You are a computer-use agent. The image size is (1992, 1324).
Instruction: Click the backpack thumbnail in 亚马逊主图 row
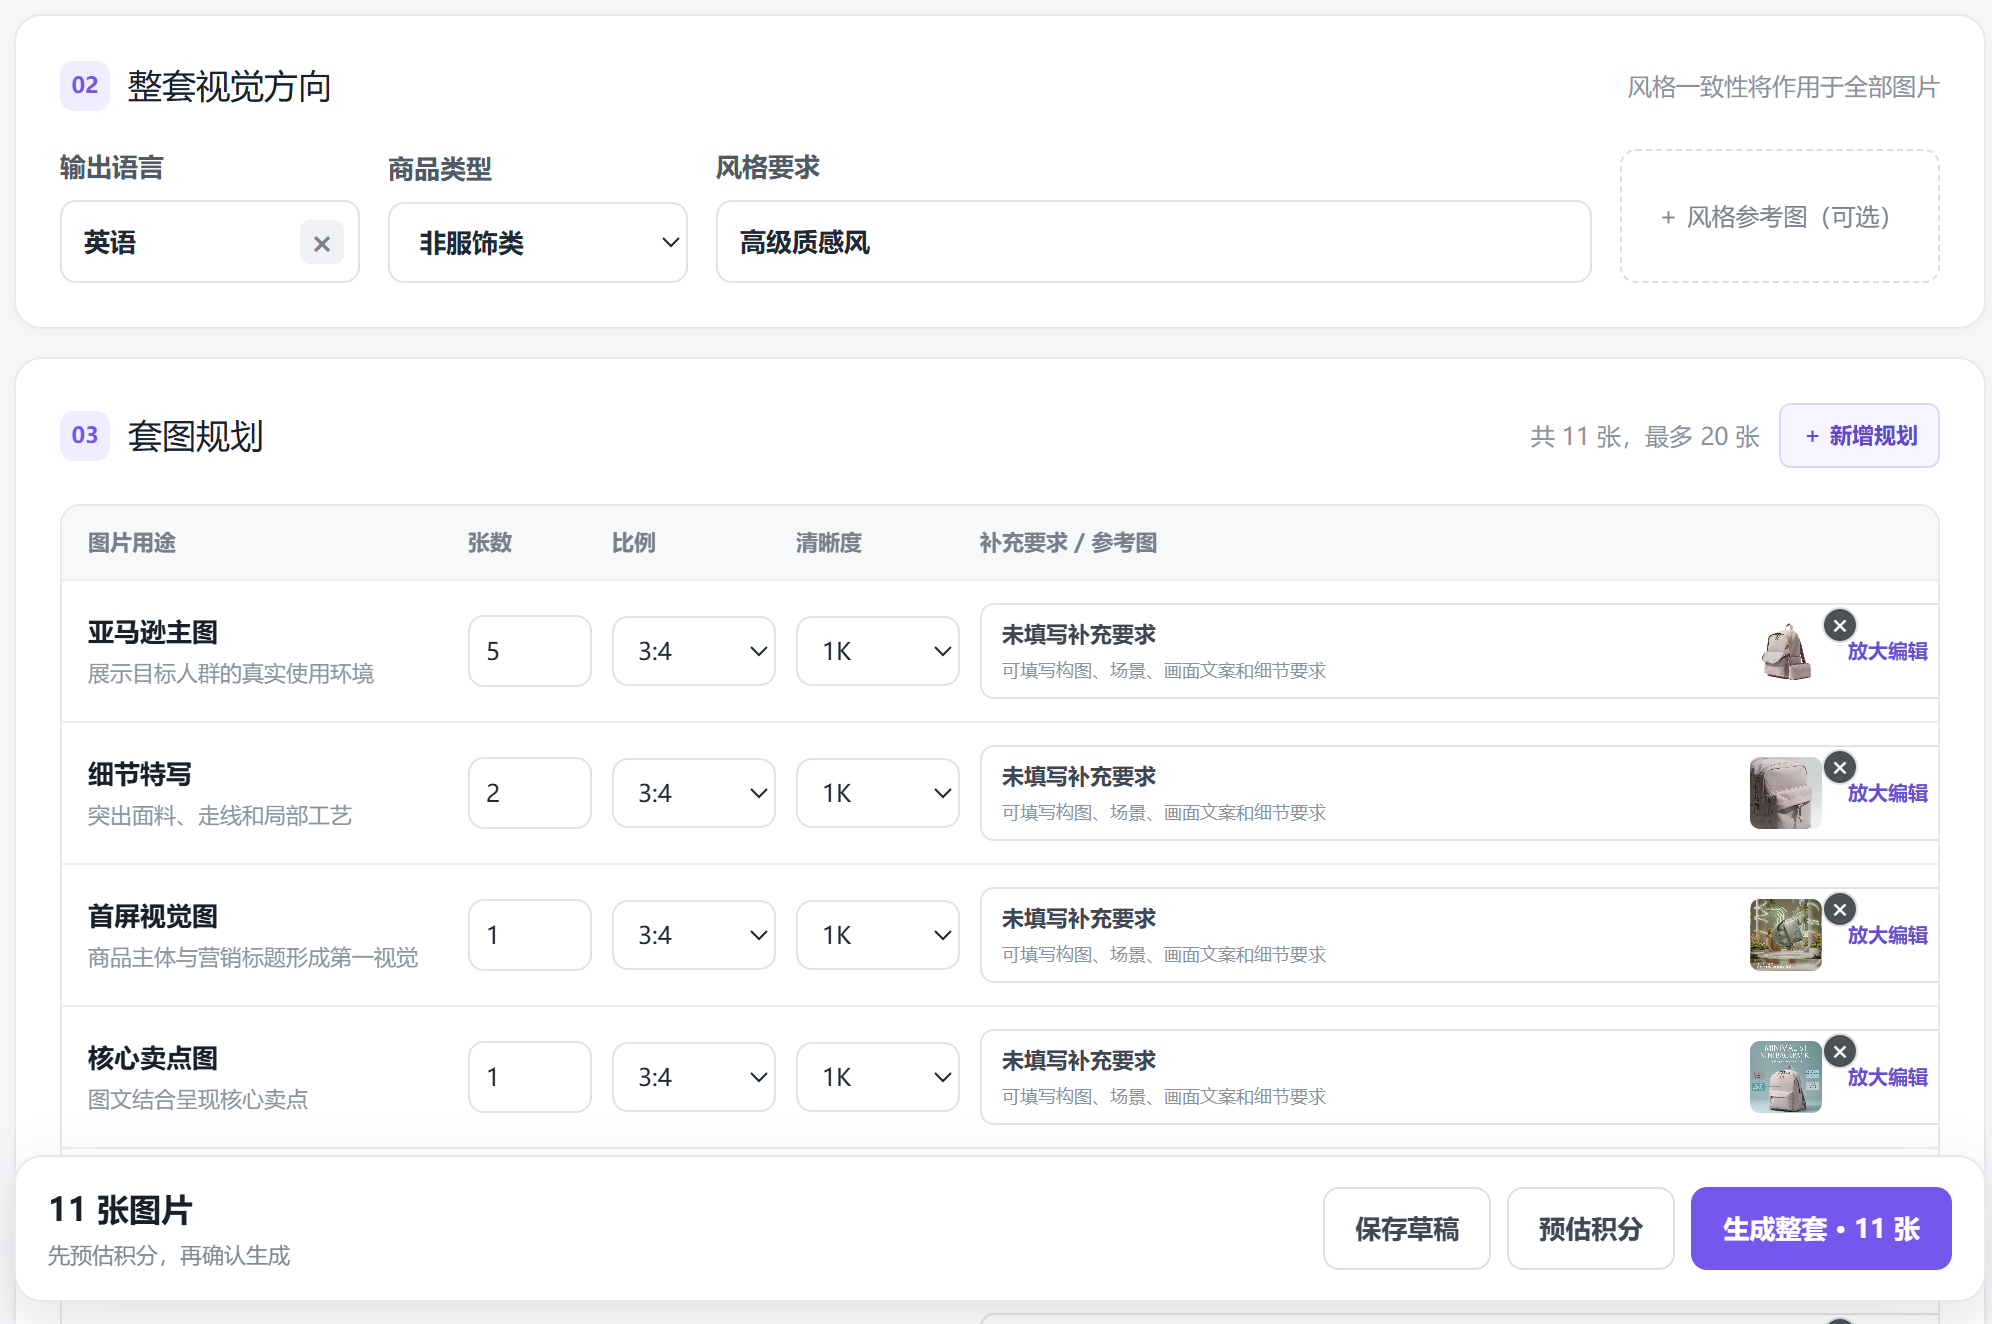[x=1786, y=651]
